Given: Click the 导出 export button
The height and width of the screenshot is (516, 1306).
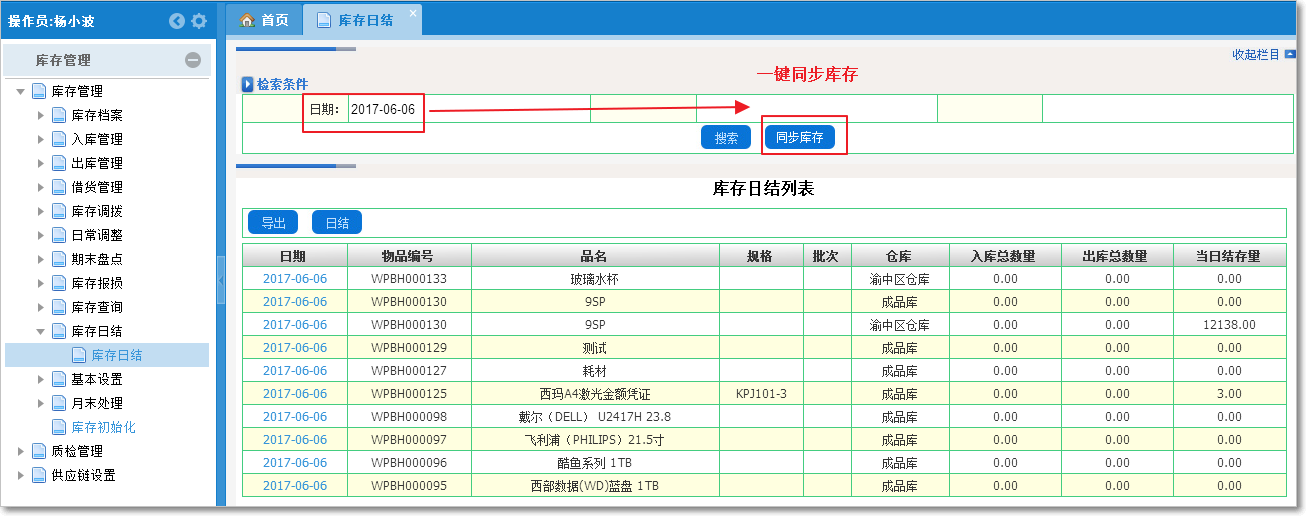Looking at the screenshot, I should point(273,223).
